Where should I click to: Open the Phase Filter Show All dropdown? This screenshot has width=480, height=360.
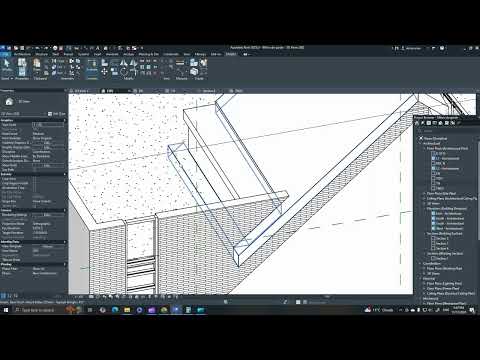[49, 269]
